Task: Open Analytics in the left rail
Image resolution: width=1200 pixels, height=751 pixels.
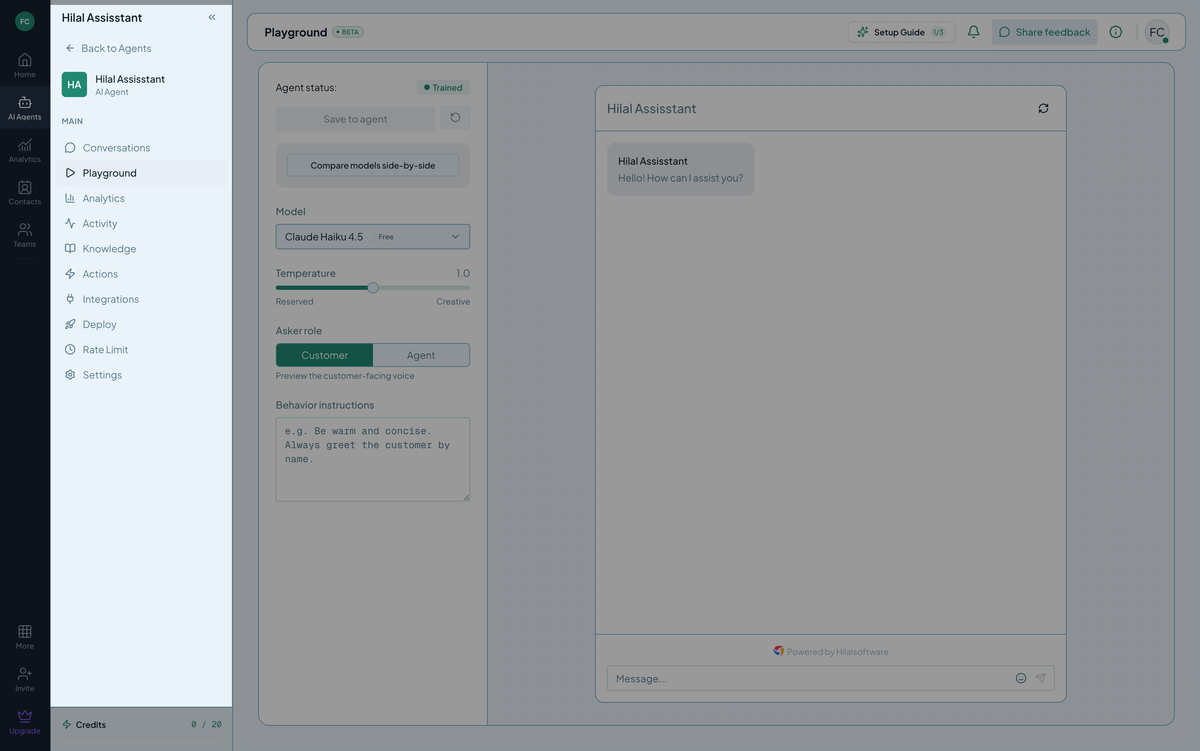Action: coord(25,150)
